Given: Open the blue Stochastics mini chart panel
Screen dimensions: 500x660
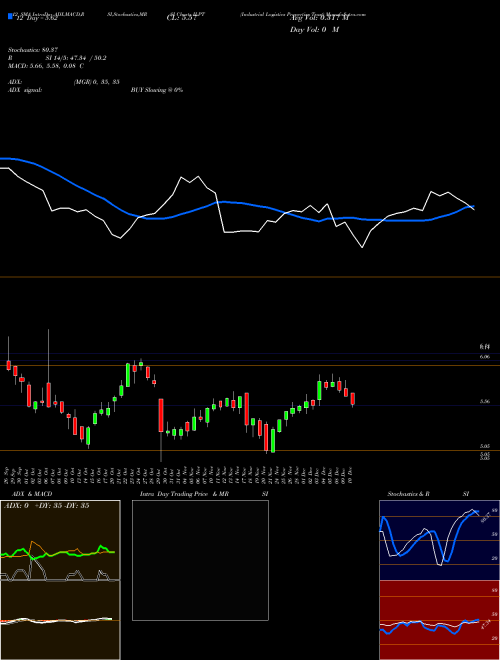Looking at the screenshot, I should coord(439,540).
